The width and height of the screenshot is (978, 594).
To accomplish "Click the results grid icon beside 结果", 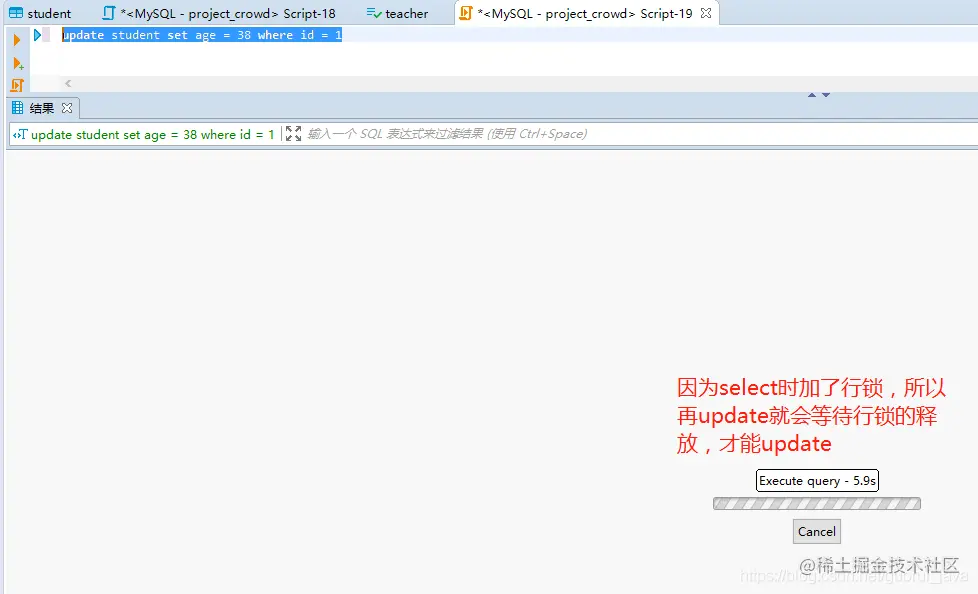I will tap(17, 108).
